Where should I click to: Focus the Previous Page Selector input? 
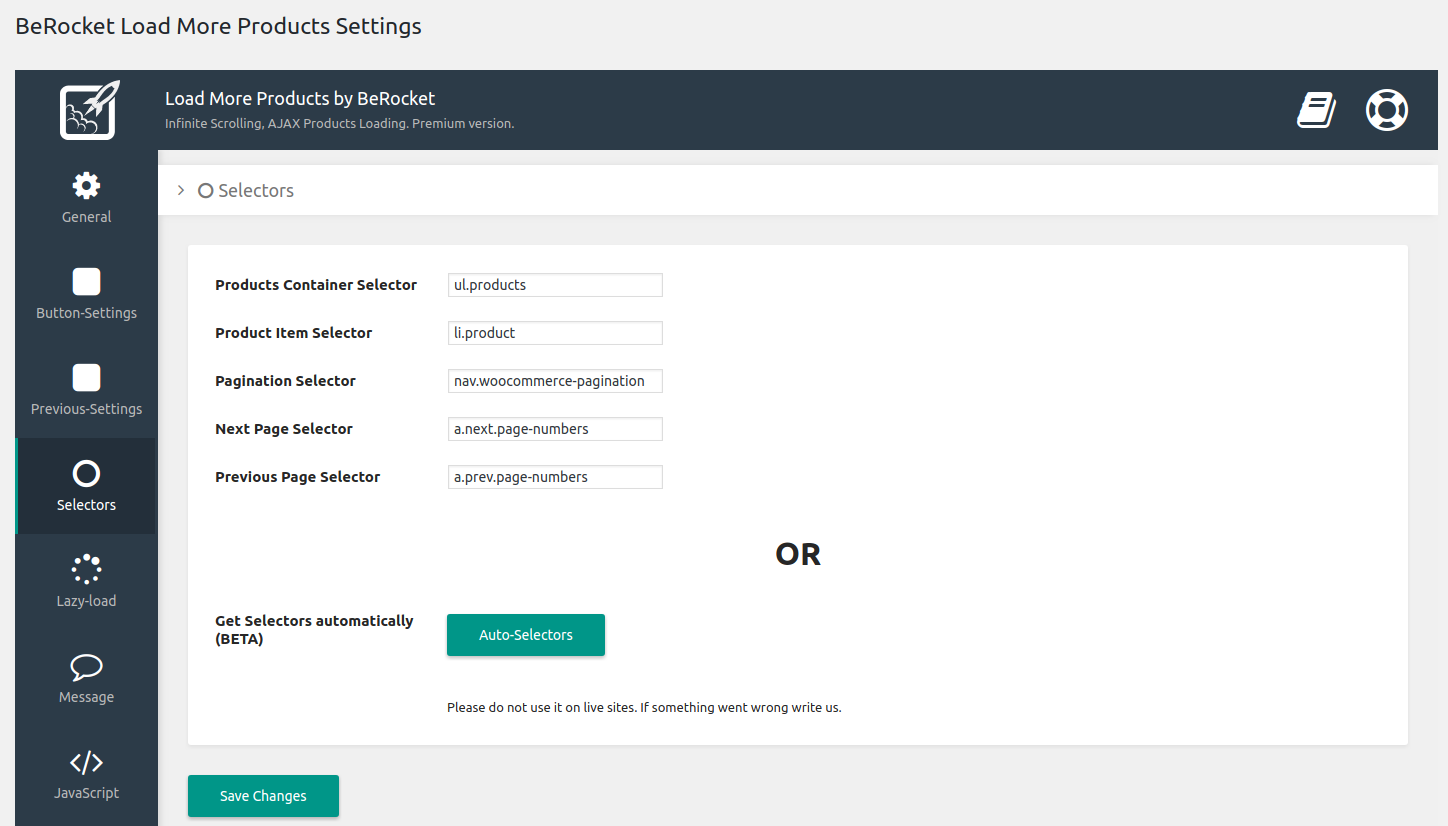[x=554, y=476]
